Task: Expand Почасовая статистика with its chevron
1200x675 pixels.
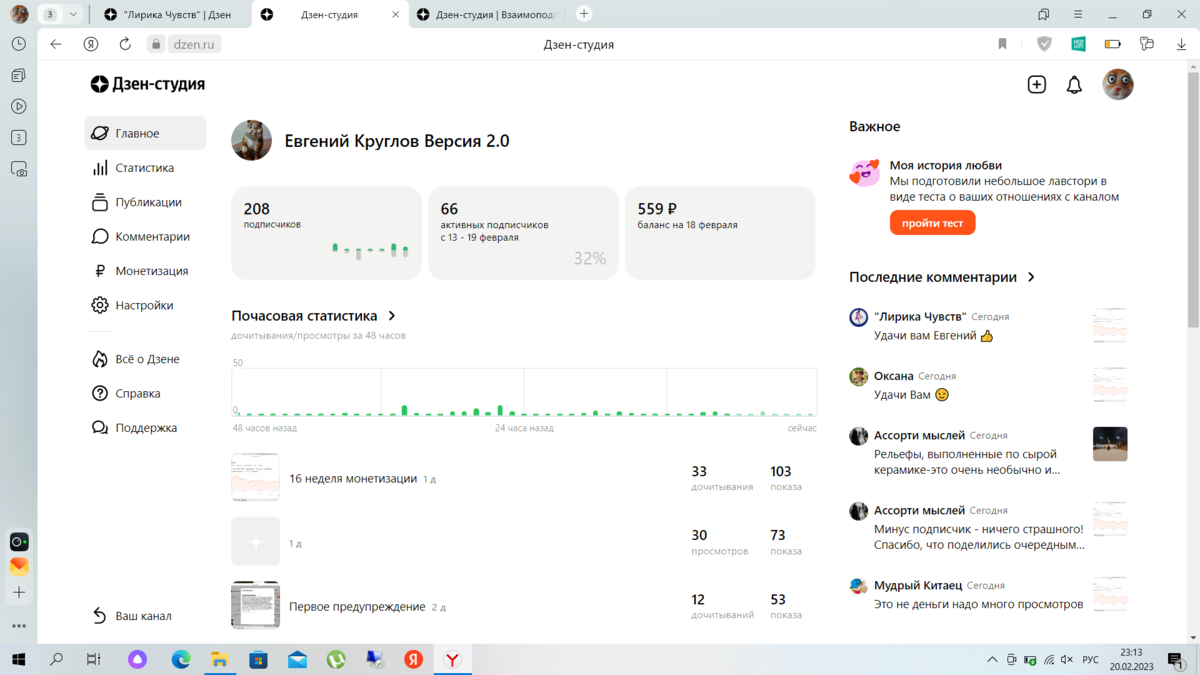Action: pyautogui.click(x=392, y=316)
